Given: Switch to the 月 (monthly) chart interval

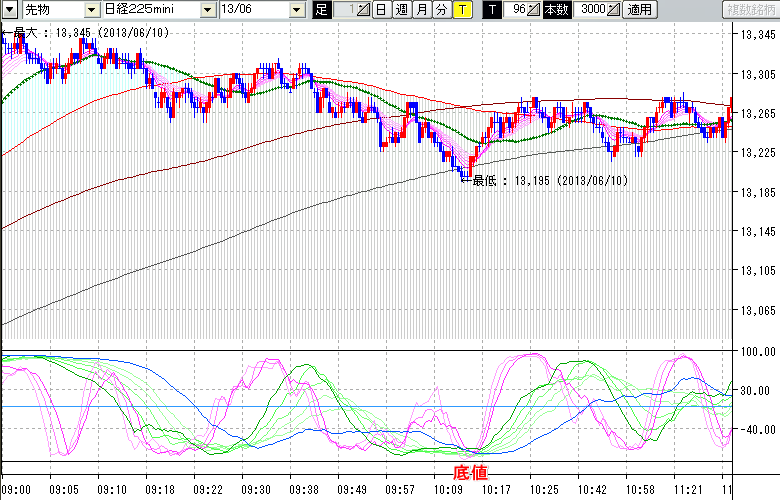Looking at the screenshot, I should click(421, 10).
